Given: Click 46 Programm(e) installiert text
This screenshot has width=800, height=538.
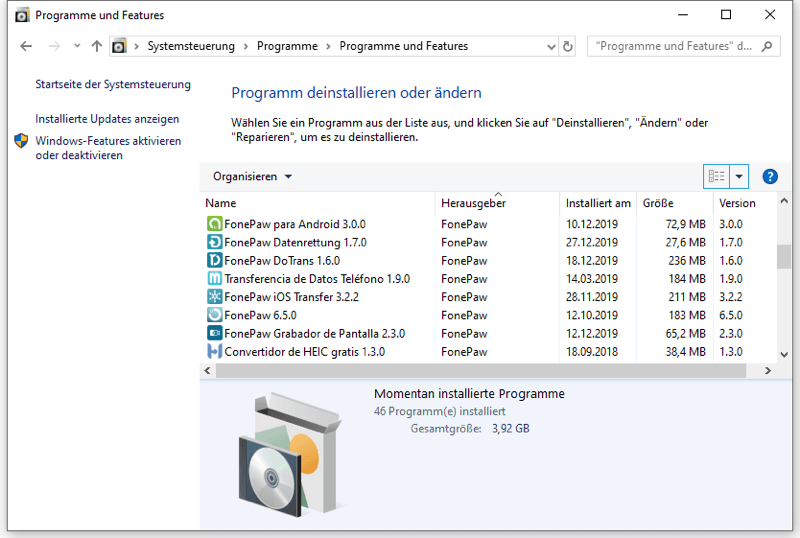Looking at the screenshot, I should [439, 411].
